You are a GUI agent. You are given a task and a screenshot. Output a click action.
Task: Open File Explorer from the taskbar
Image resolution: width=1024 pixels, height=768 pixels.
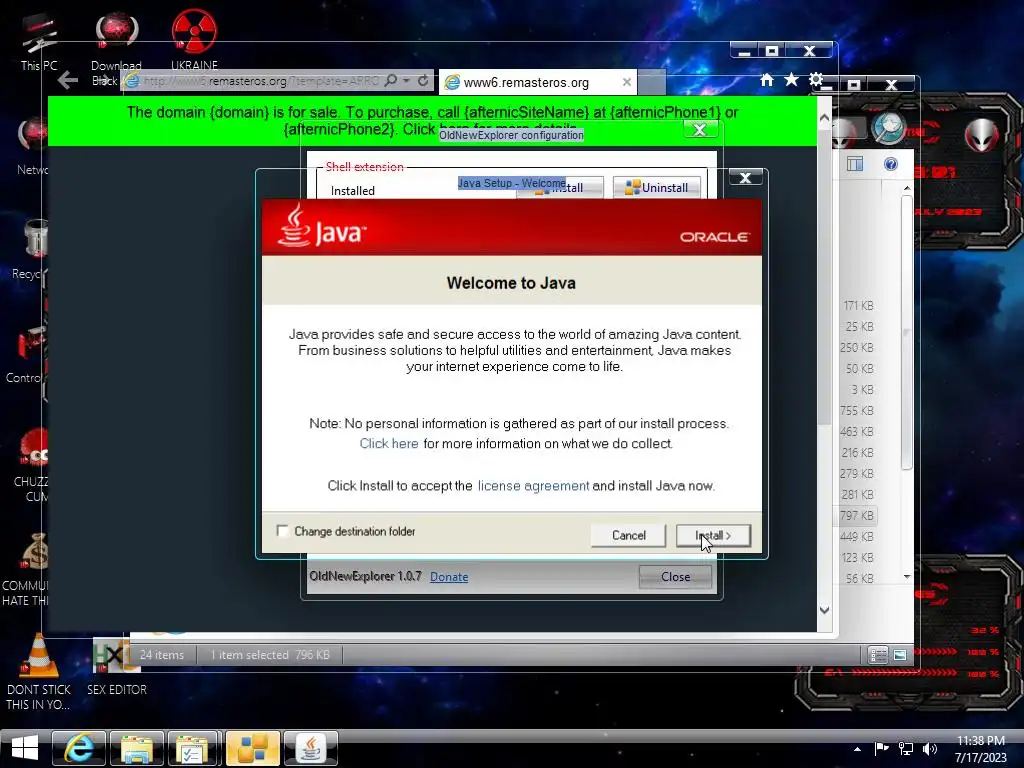coord(136,748)
